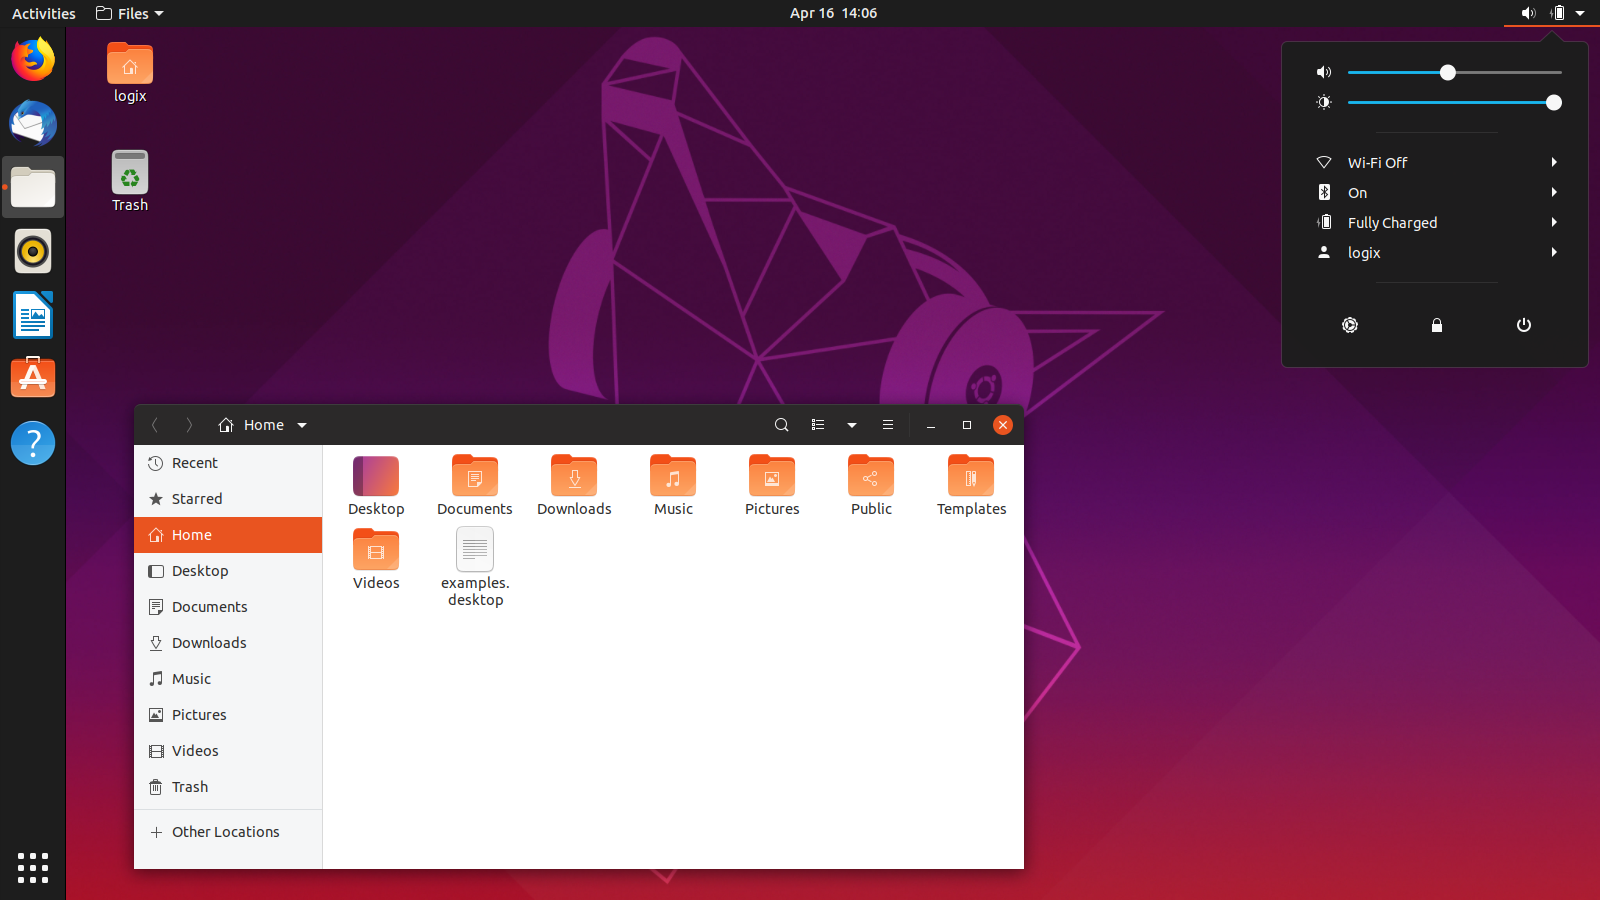Click the speaker mute icon
This screenshot has height=900, width=1600.
click(x=1323, y=72)
